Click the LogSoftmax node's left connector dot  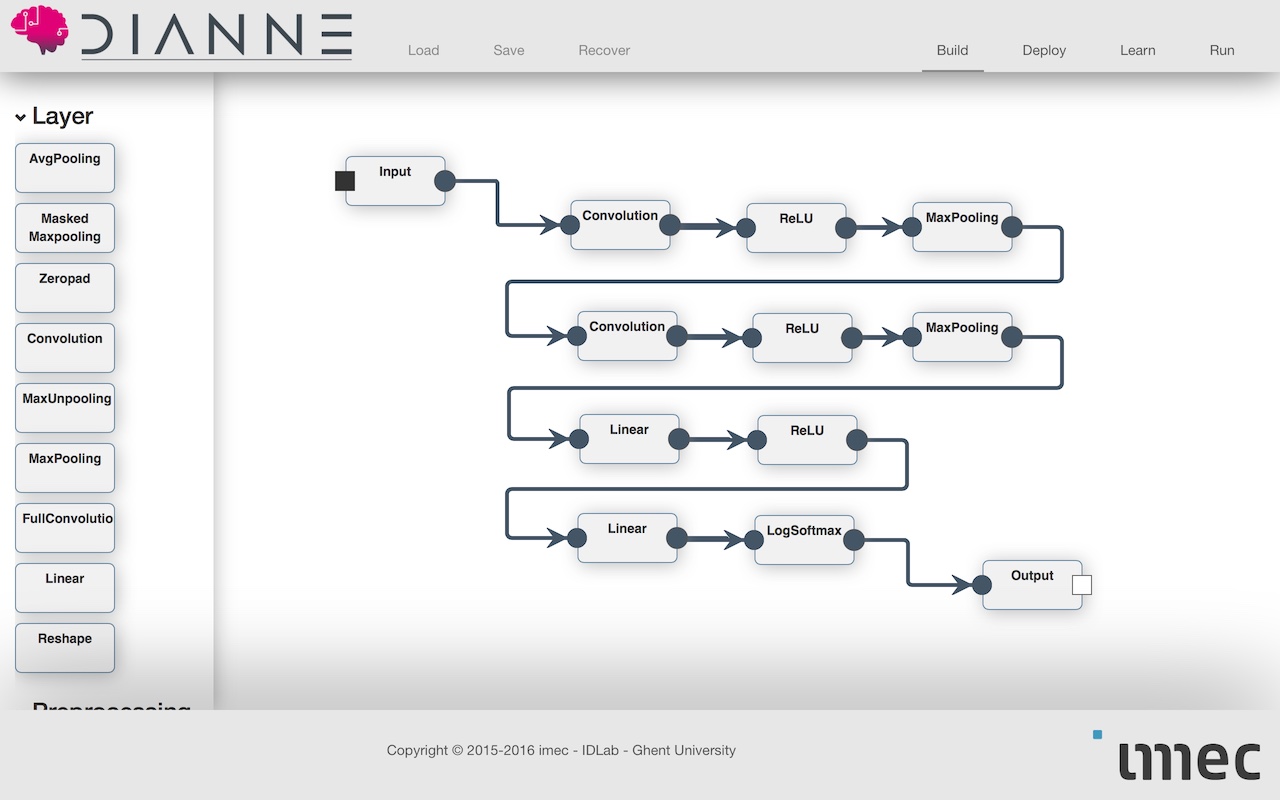755,540
